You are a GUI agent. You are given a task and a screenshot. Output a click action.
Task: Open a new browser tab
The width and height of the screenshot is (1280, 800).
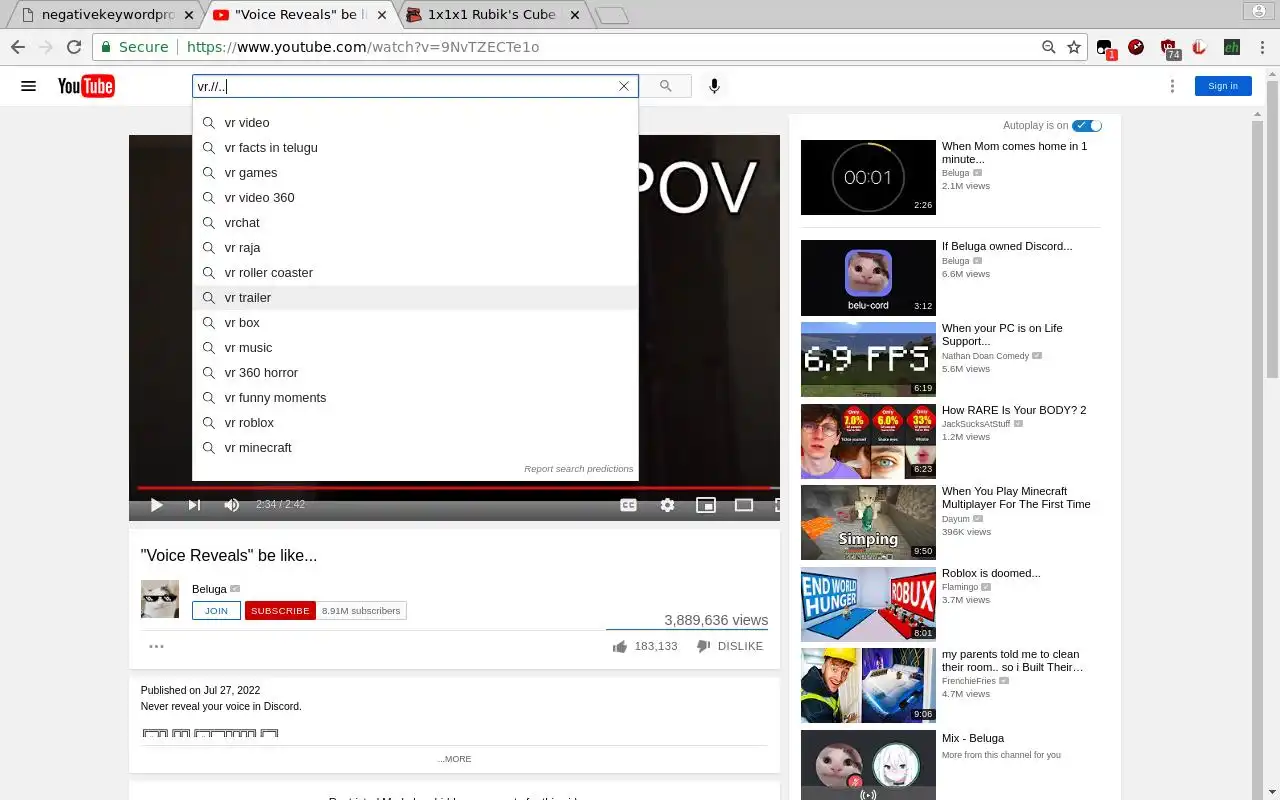click(611, 15)
